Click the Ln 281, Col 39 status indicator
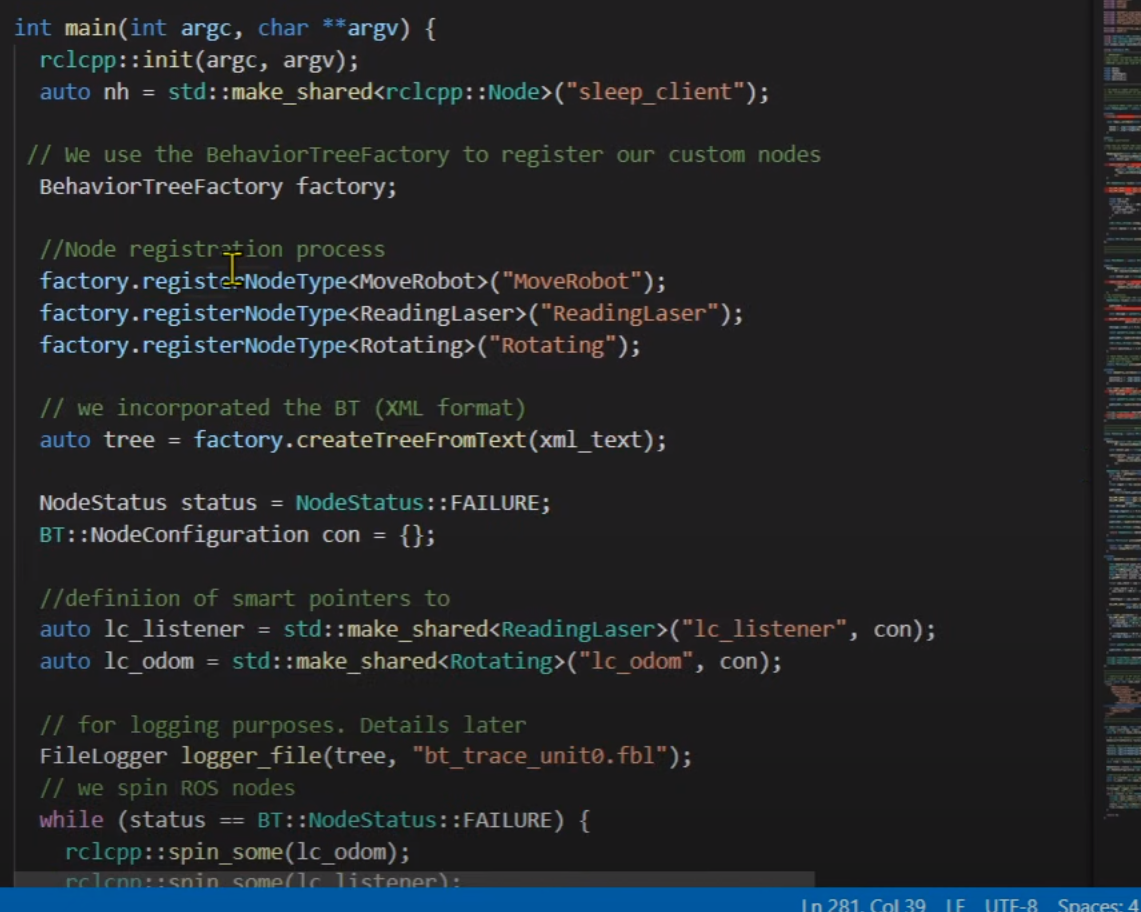The width and height of the screenshot is (1141, 912). 863,904
